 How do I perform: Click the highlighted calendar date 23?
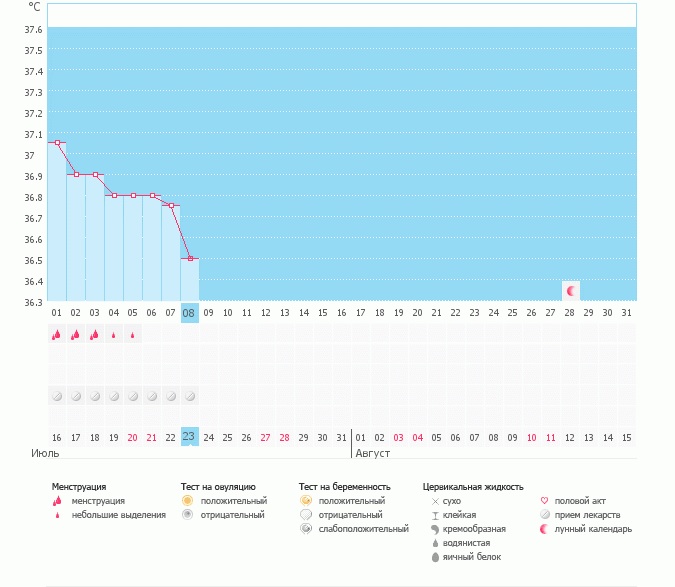point(189,436)
